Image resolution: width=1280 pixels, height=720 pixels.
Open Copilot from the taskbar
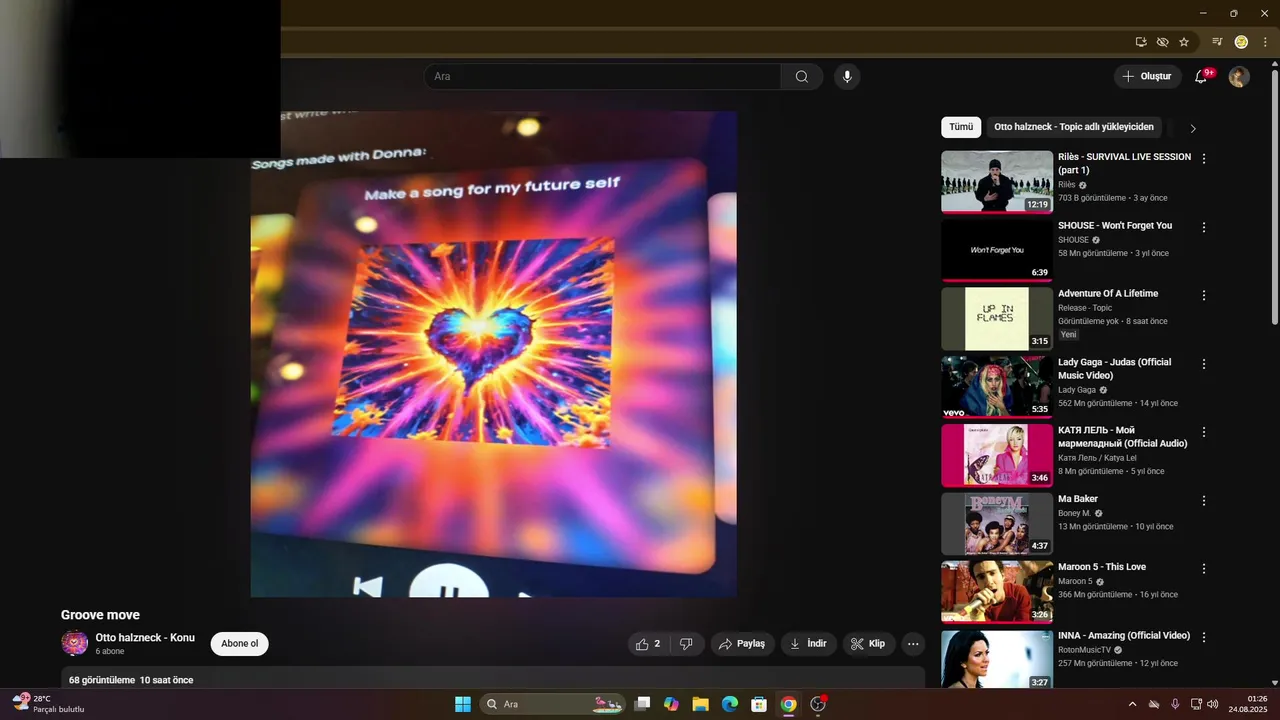pyautogui.click(x=671, y=704)
